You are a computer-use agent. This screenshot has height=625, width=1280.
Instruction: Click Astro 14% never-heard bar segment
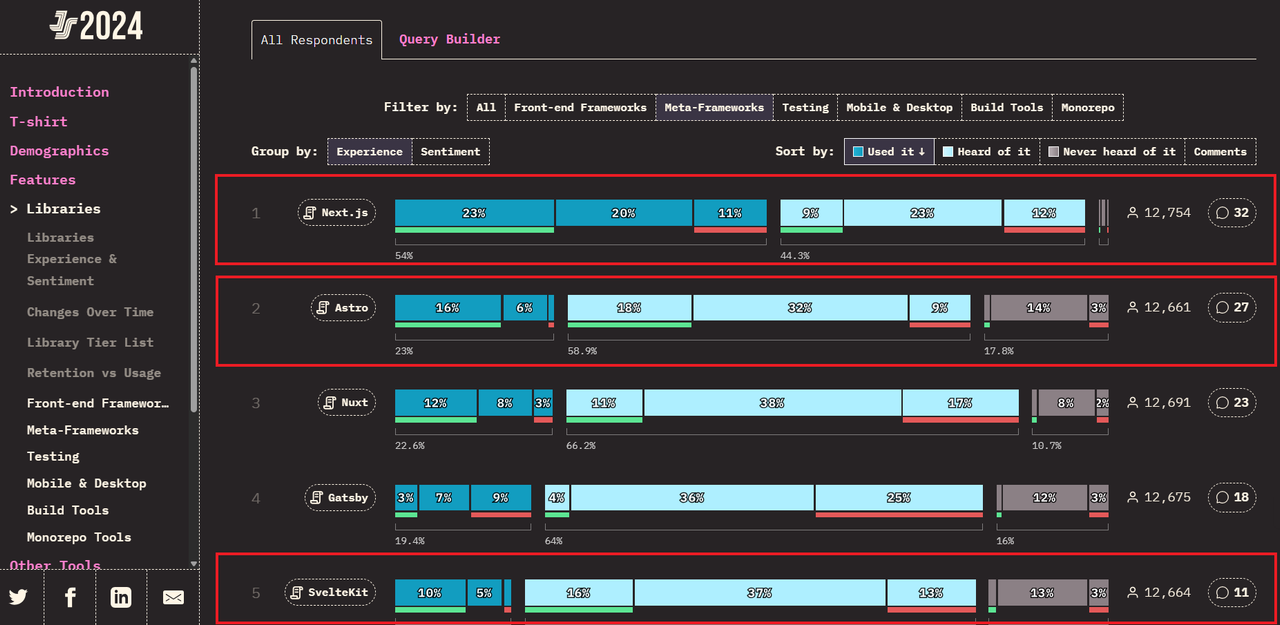click(x=1039, y=308)
